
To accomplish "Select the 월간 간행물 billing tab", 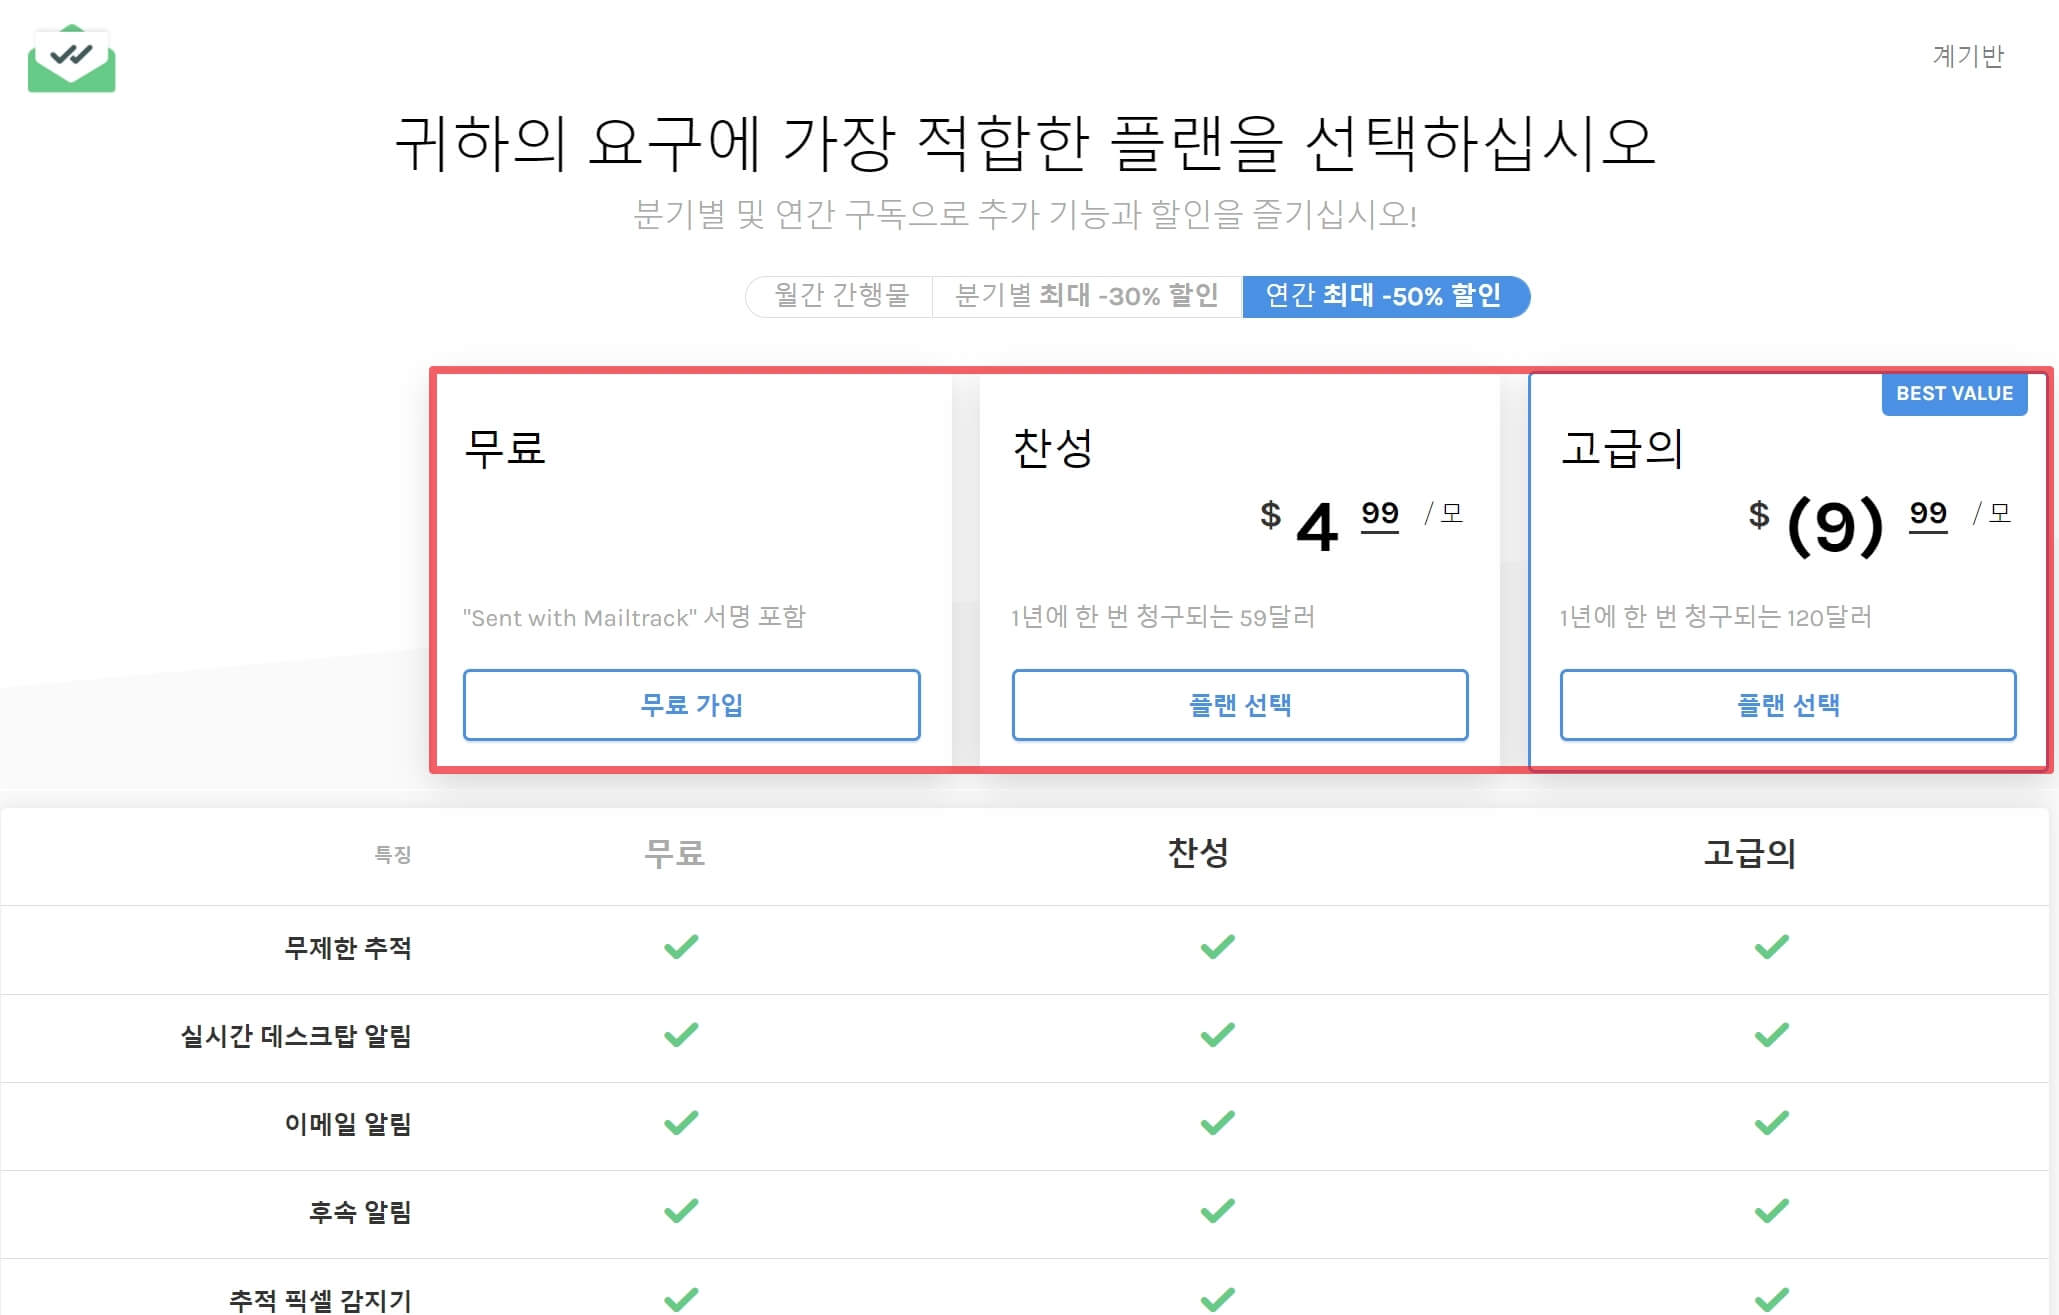I will click(x=840, y=296).
